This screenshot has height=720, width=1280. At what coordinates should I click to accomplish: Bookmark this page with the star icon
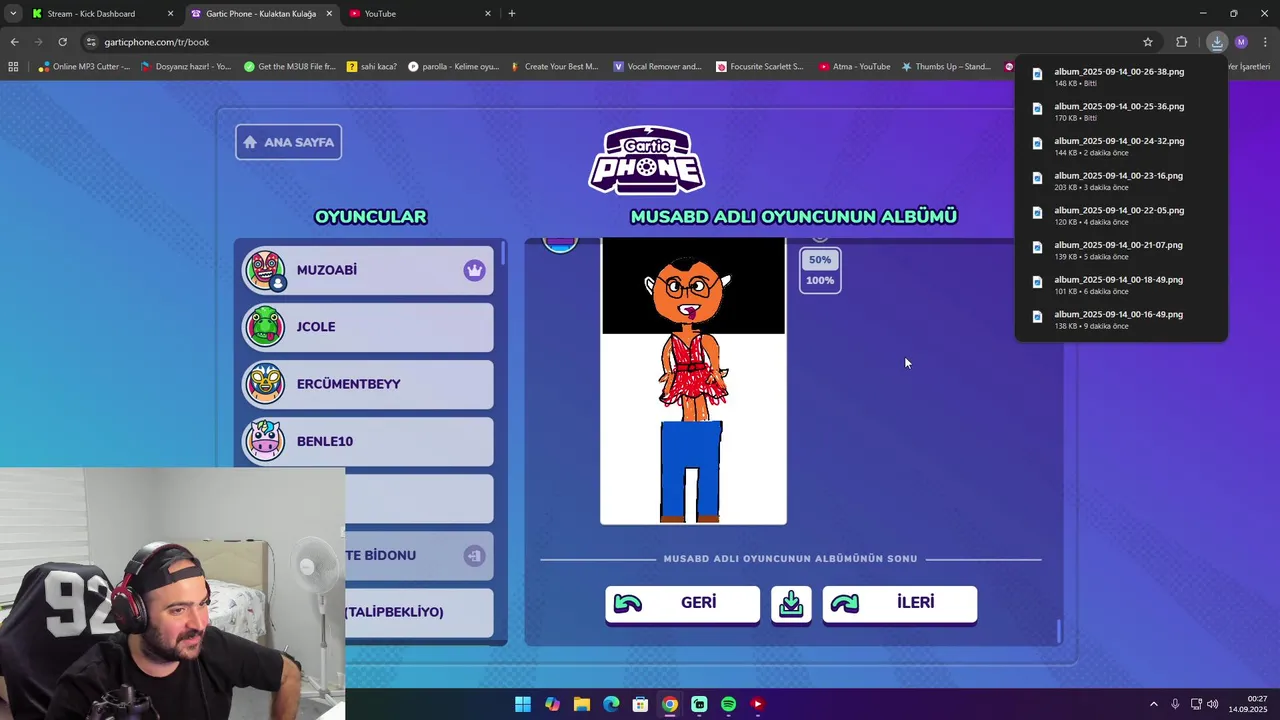point(1148,42)
